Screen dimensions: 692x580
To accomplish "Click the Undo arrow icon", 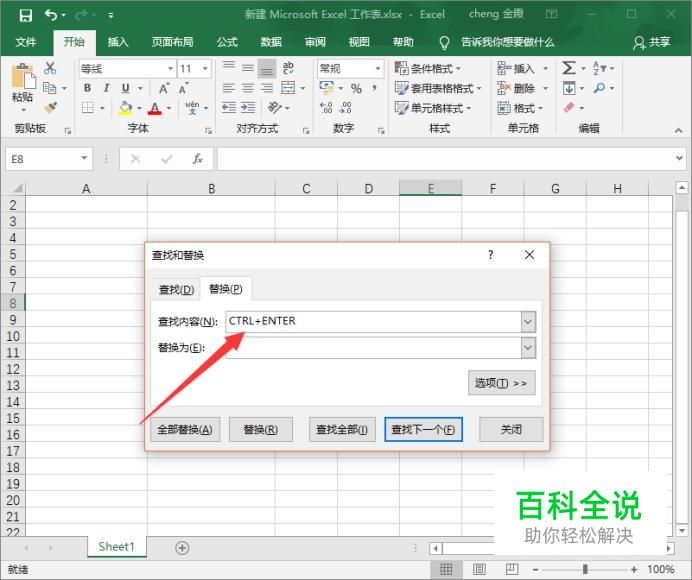I will pyautogui.click(x=51, y=15).
